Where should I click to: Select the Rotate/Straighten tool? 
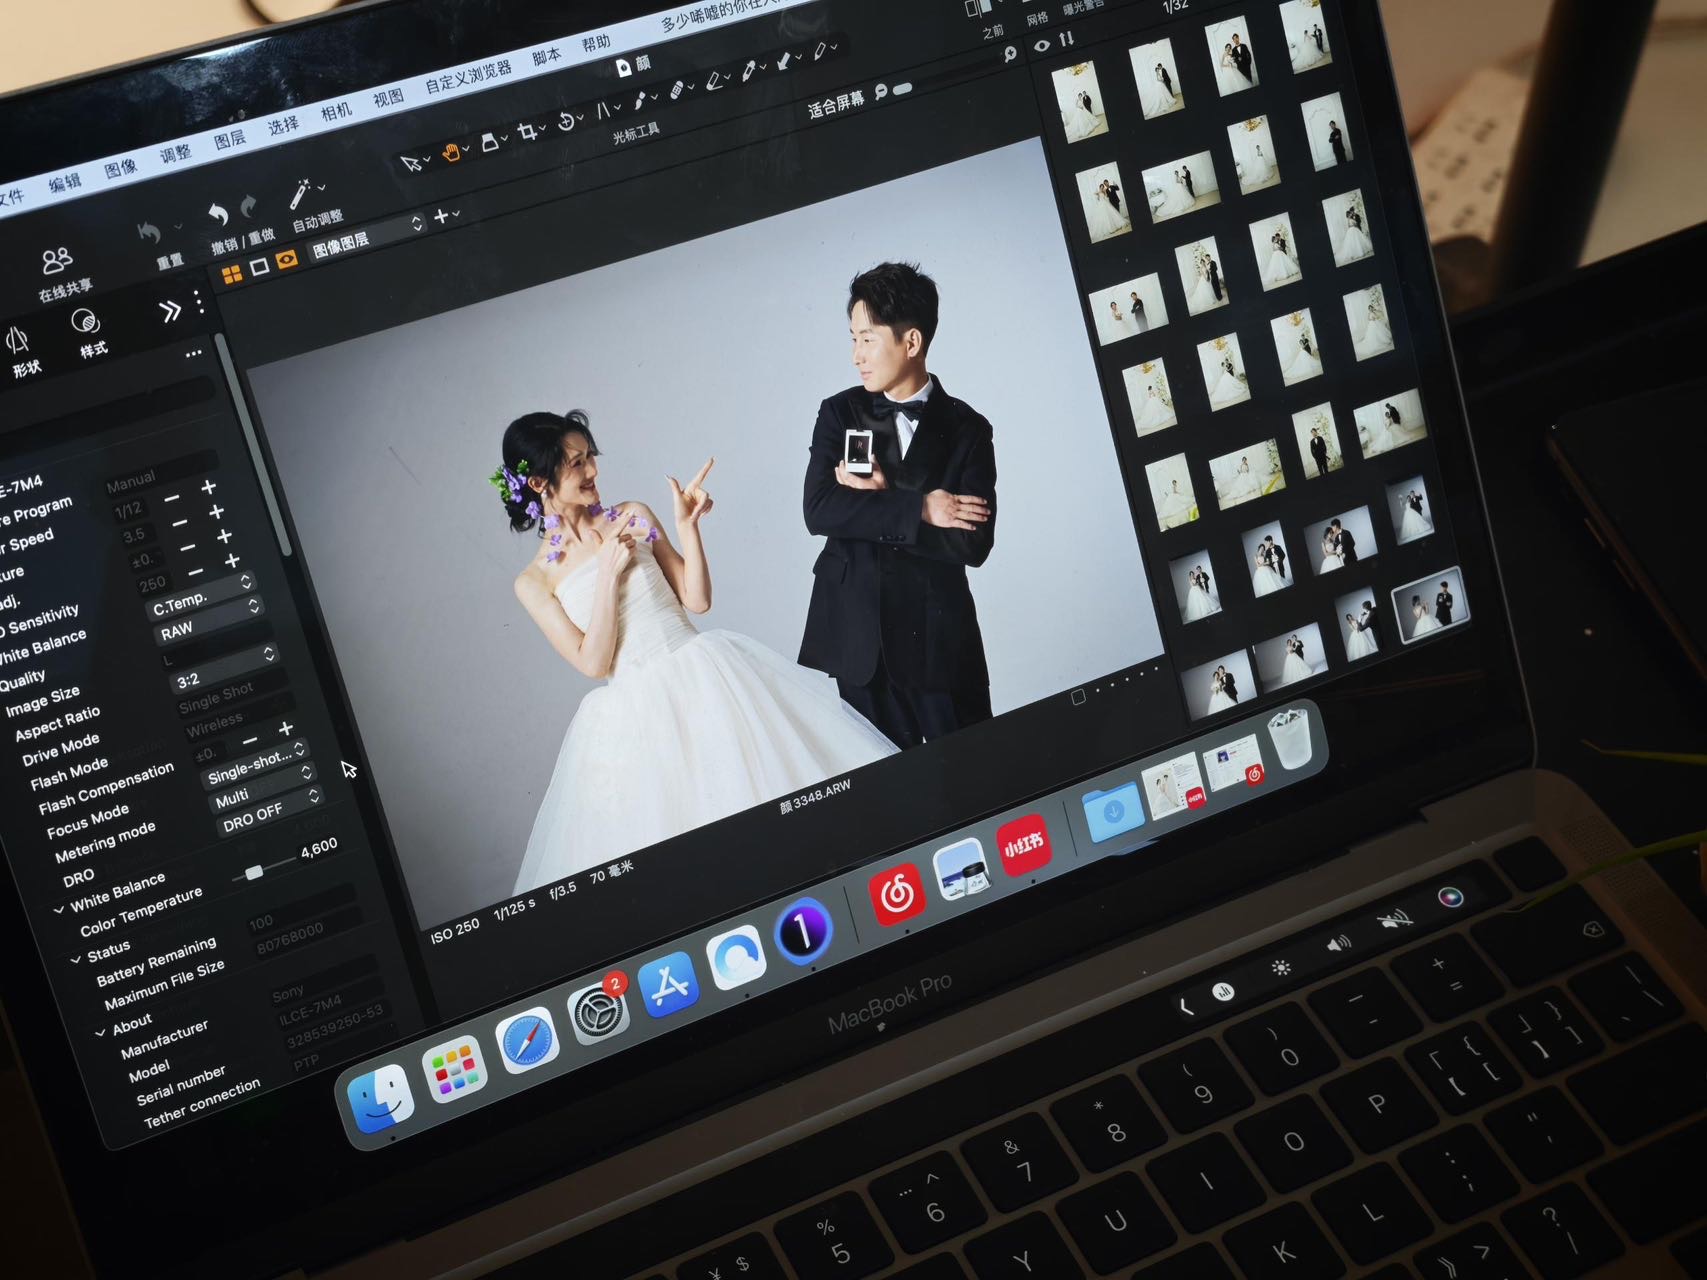pos(566,122)
